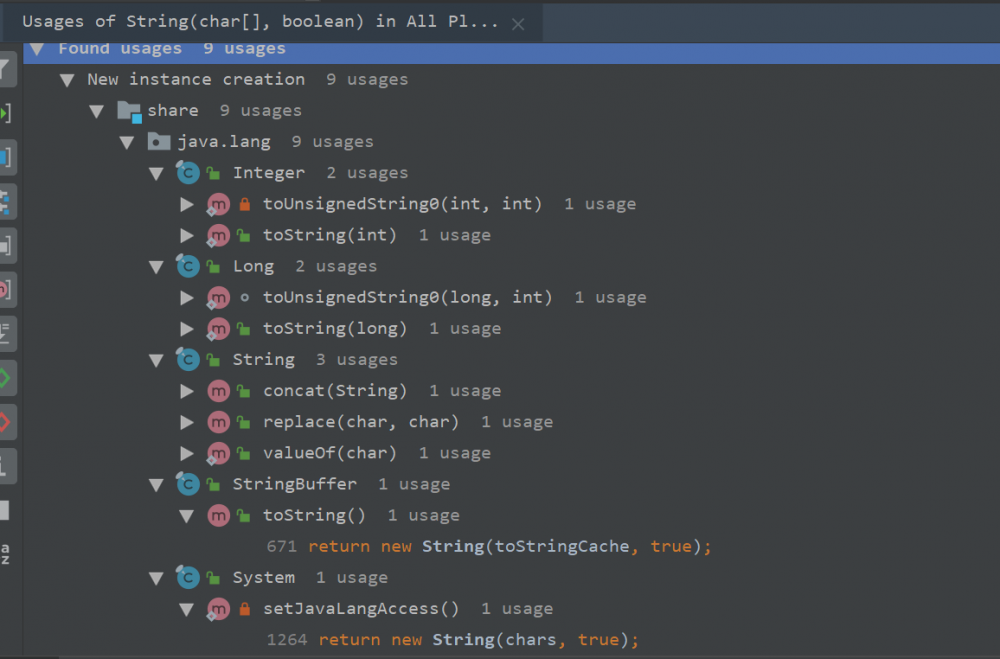Expand toString(long) usages
This screenshot has width=1000, height=659.
187,329
